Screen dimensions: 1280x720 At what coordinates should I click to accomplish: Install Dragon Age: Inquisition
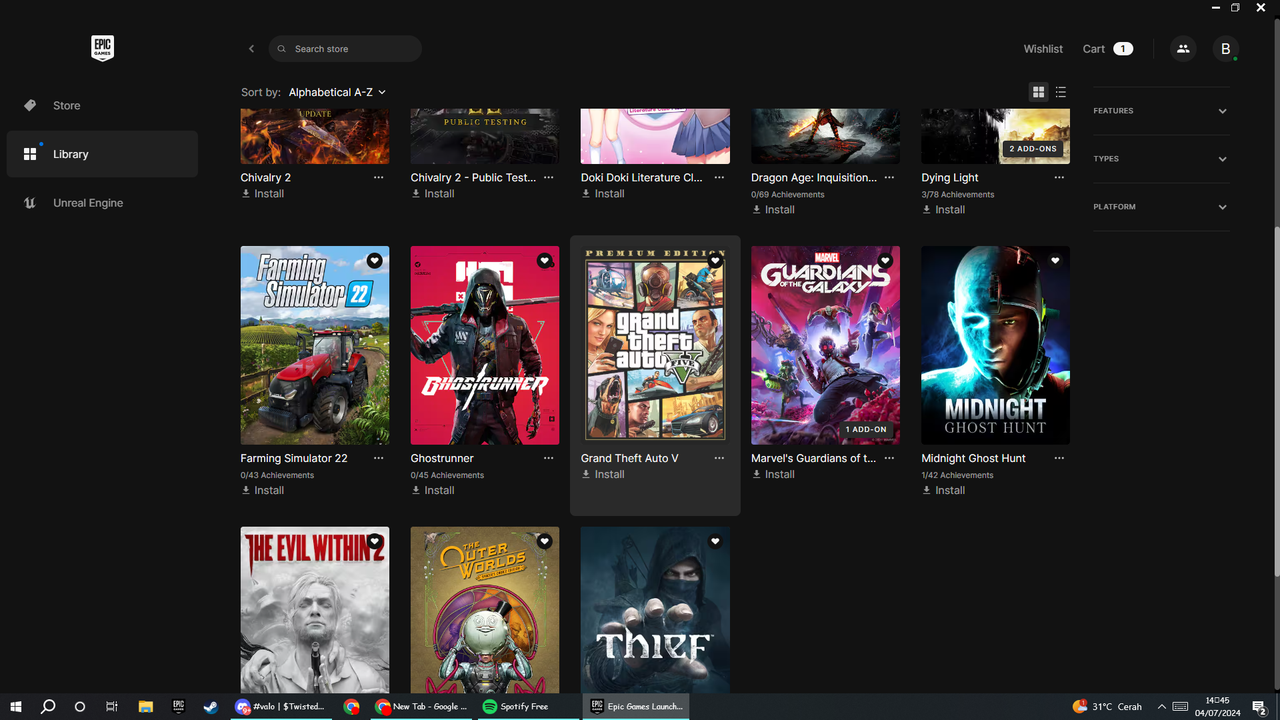point(773,210)
